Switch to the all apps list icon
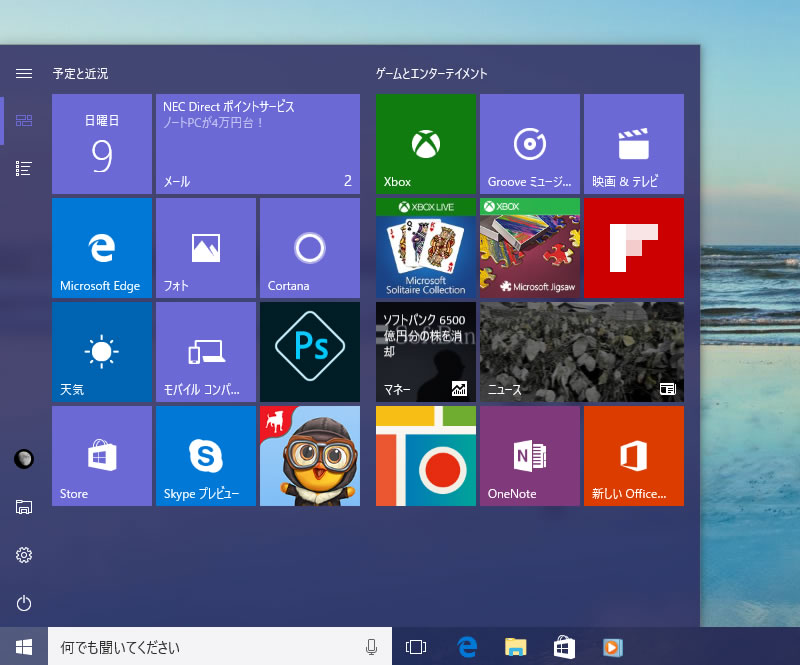The image size is (800, 665). pyautogui.click(x=23, y=168)
